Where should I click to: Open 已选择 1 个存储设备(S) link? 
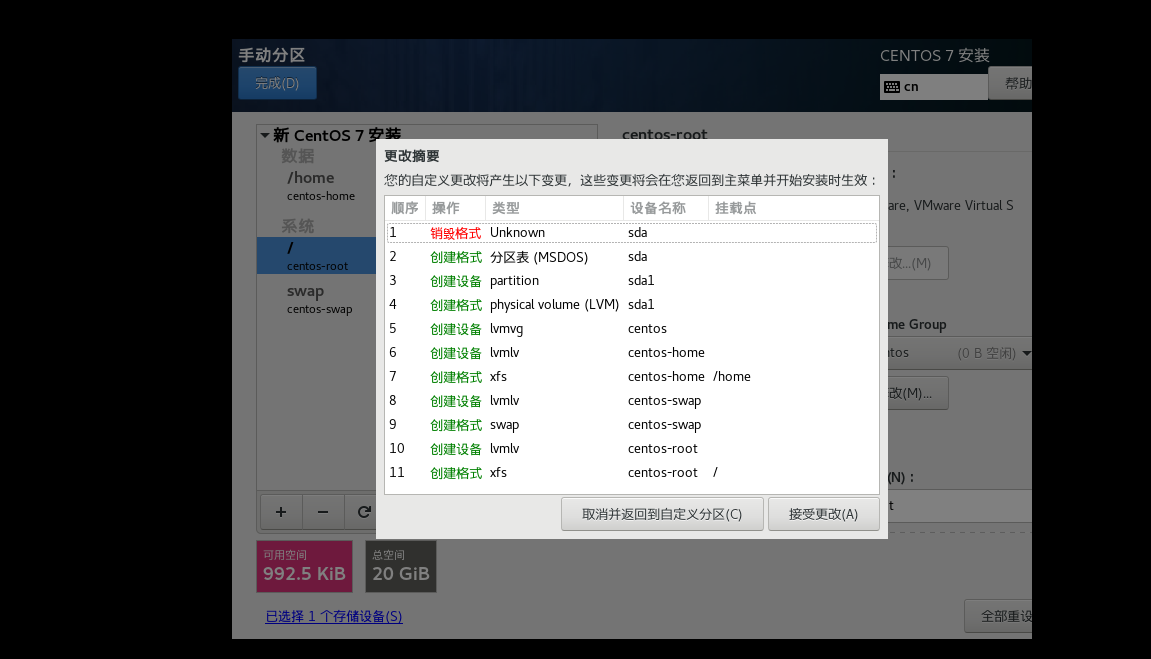click(x=334, y=616)
